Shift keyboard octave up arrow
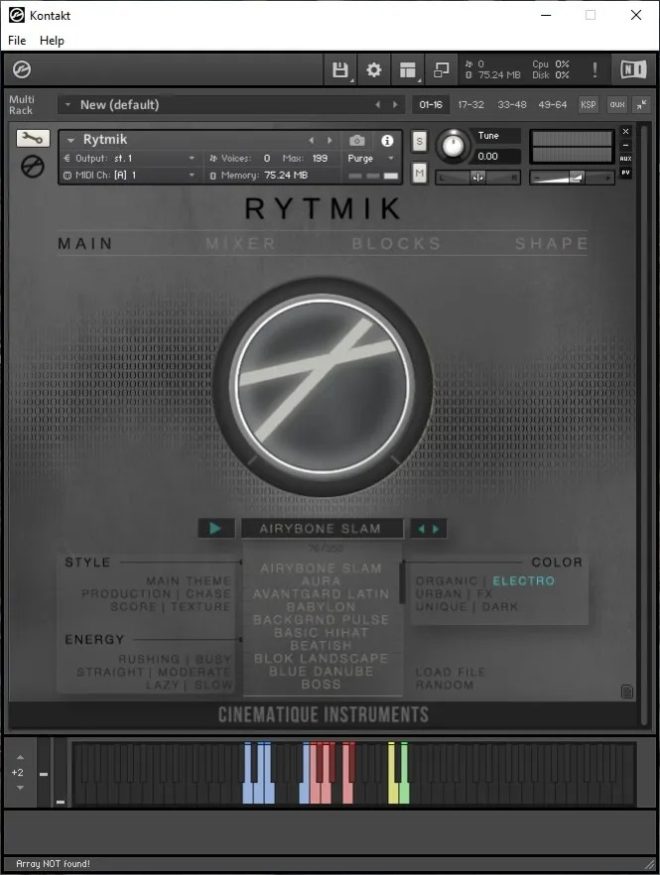660x875 pixels. tap(20, 757)
